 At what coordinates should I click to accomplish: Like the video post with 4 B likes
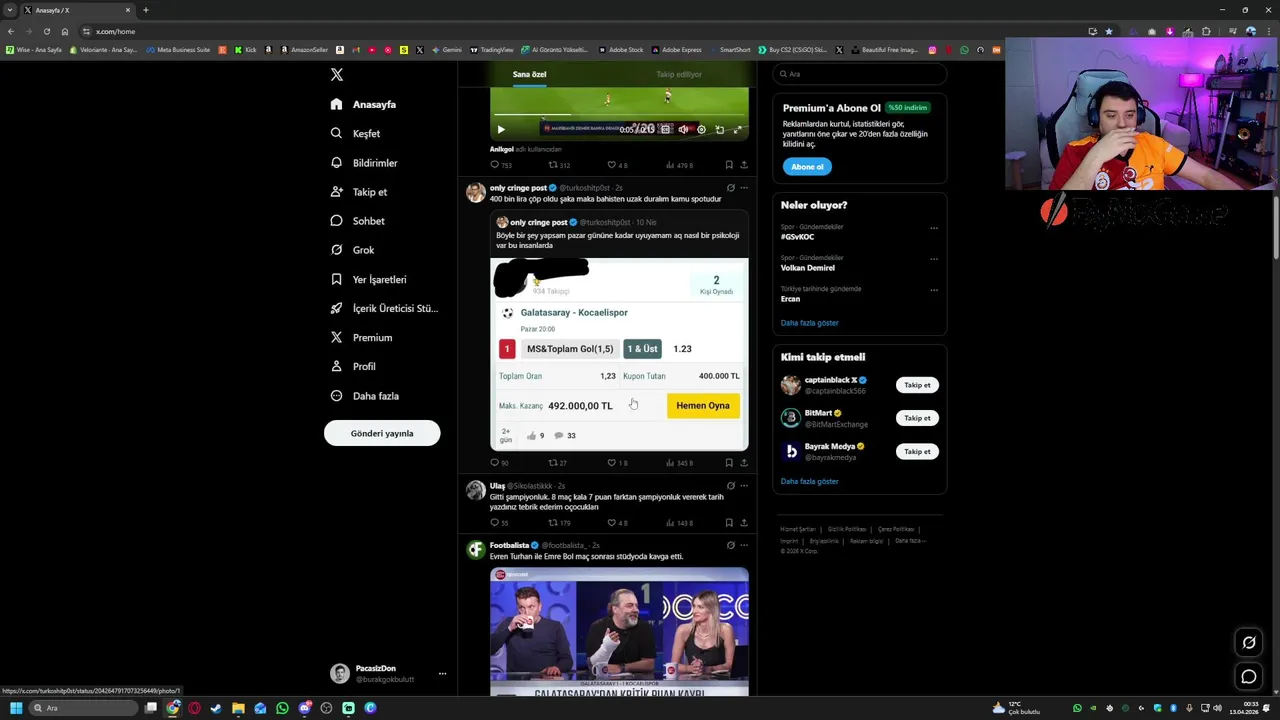pyautogui.click(x=618, y=165)
